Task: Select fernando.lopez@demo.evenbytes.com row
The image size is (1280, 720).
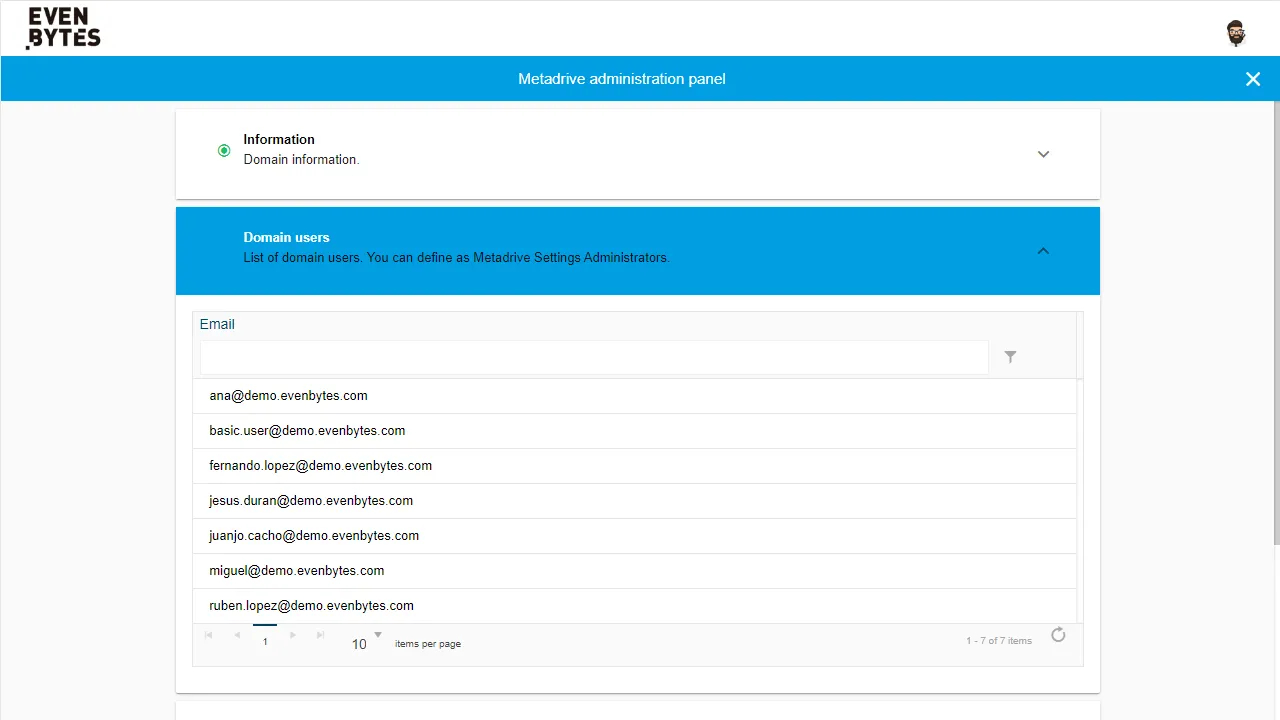Action: (x=634, y=466)
